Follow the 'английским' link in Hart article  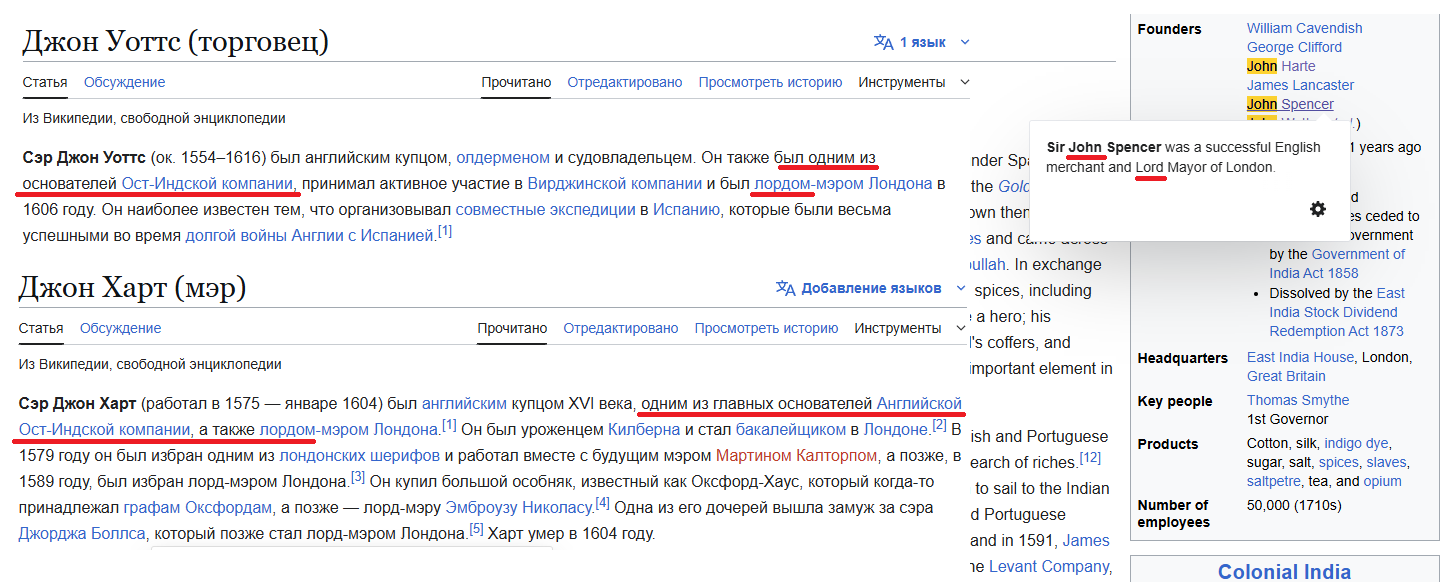464,404
